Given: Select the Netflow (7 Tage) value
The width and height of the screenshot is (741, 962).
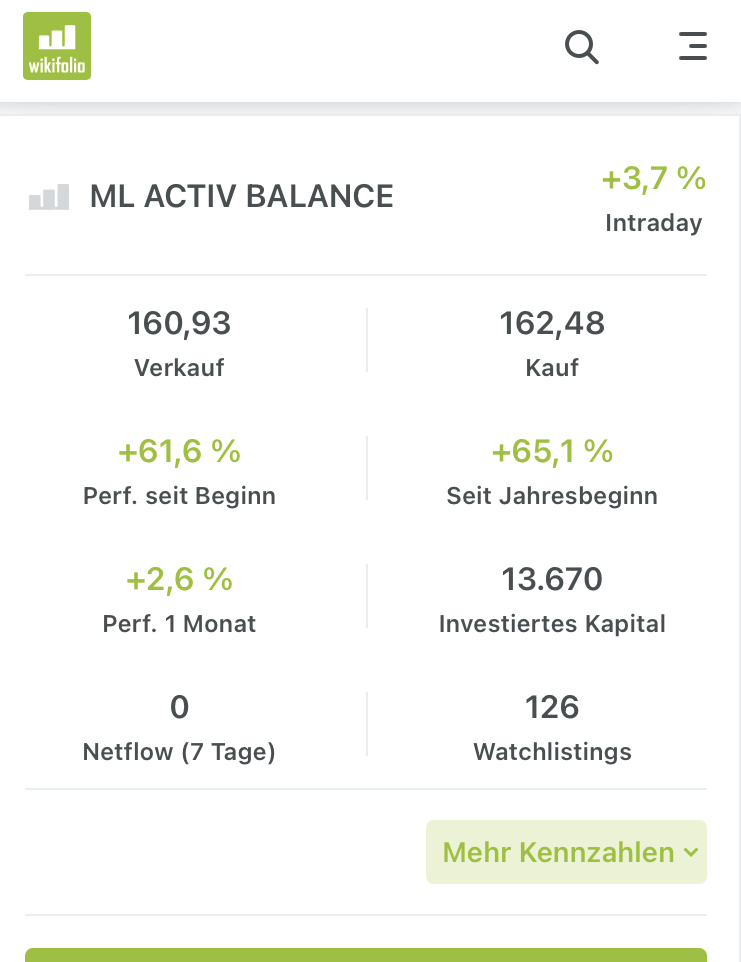Looking at the screenshot, I should click(x=179, y=708).
